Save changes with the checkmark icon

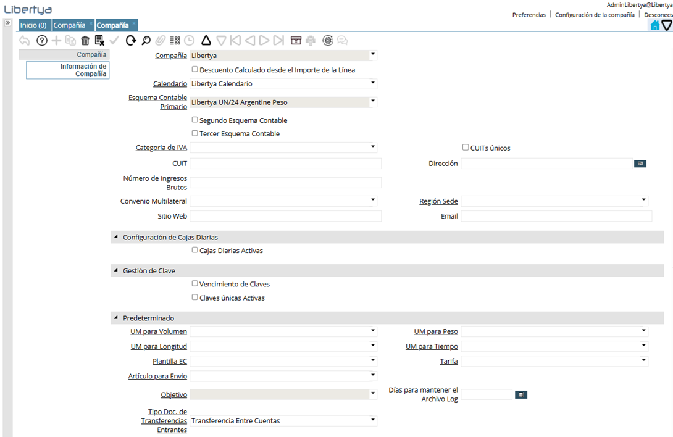point(114,41)
